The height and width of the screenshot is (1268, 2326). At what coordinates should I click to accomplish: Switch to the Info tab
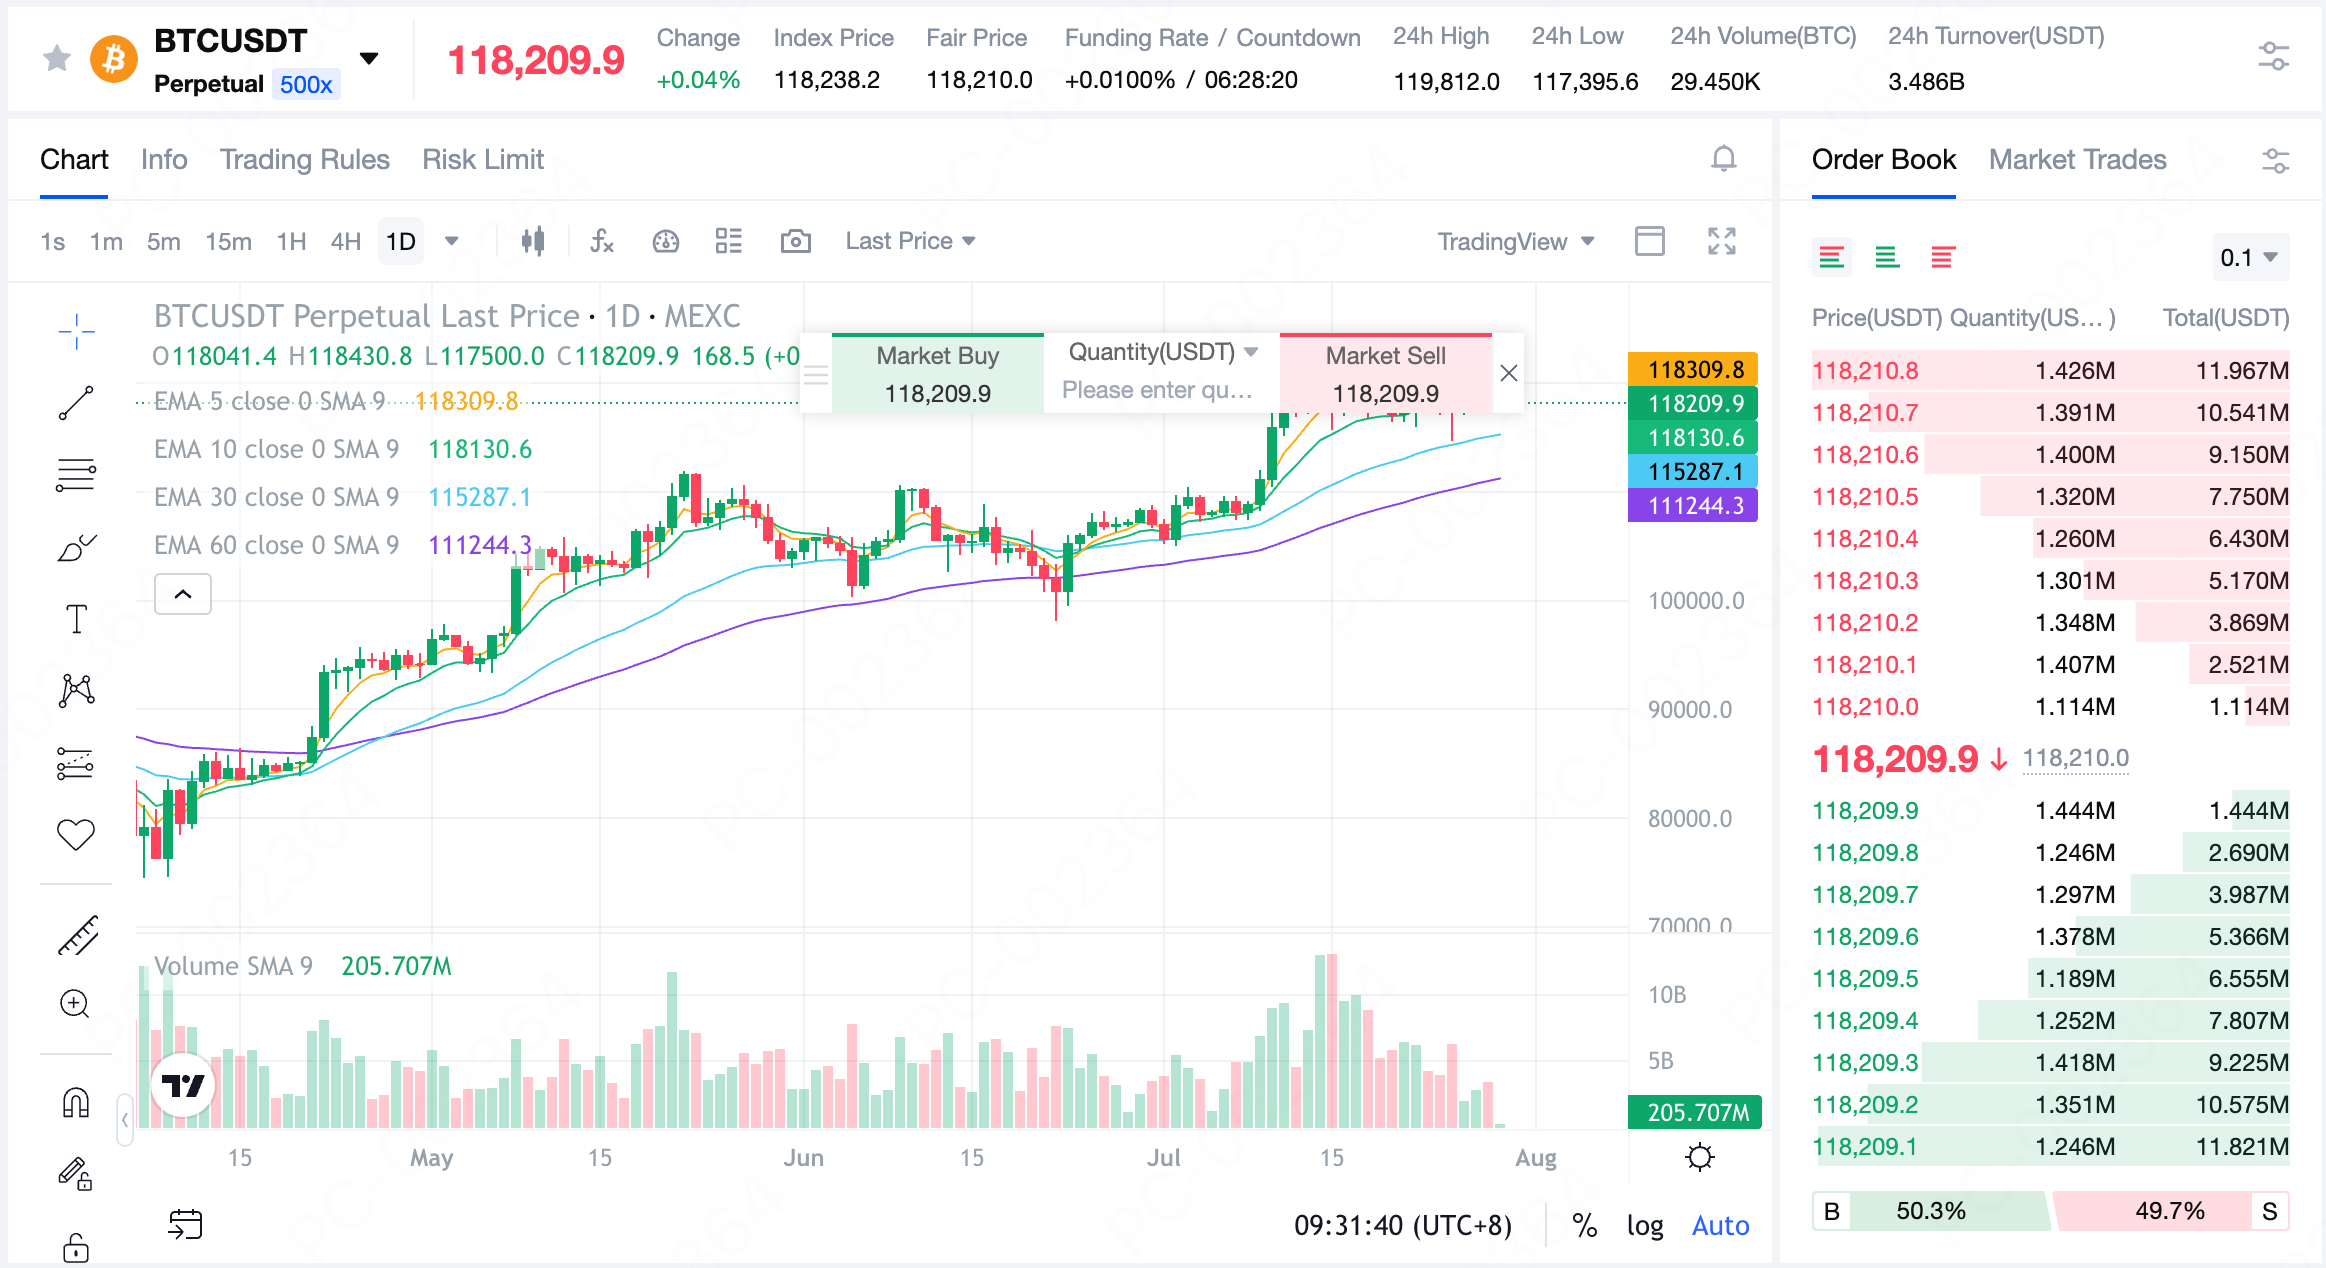[x=164, y=160]
